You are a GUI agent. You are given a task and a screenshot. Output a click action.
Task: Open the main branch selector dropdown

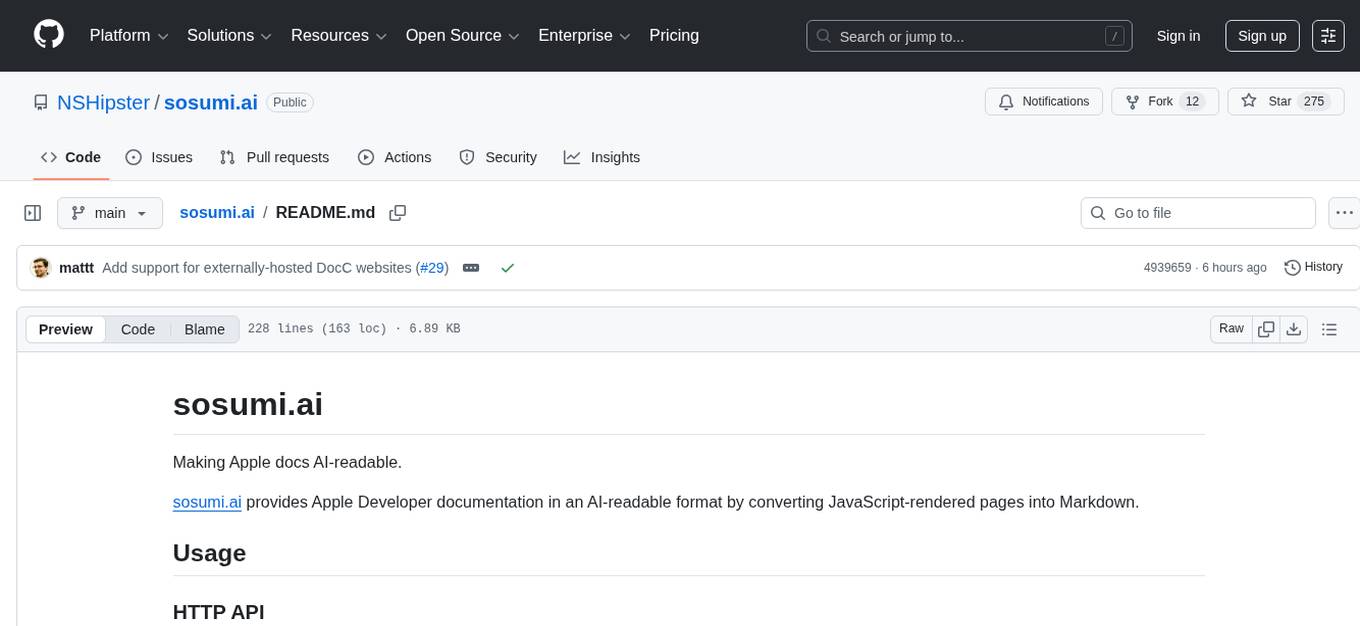tap(109, 213)
